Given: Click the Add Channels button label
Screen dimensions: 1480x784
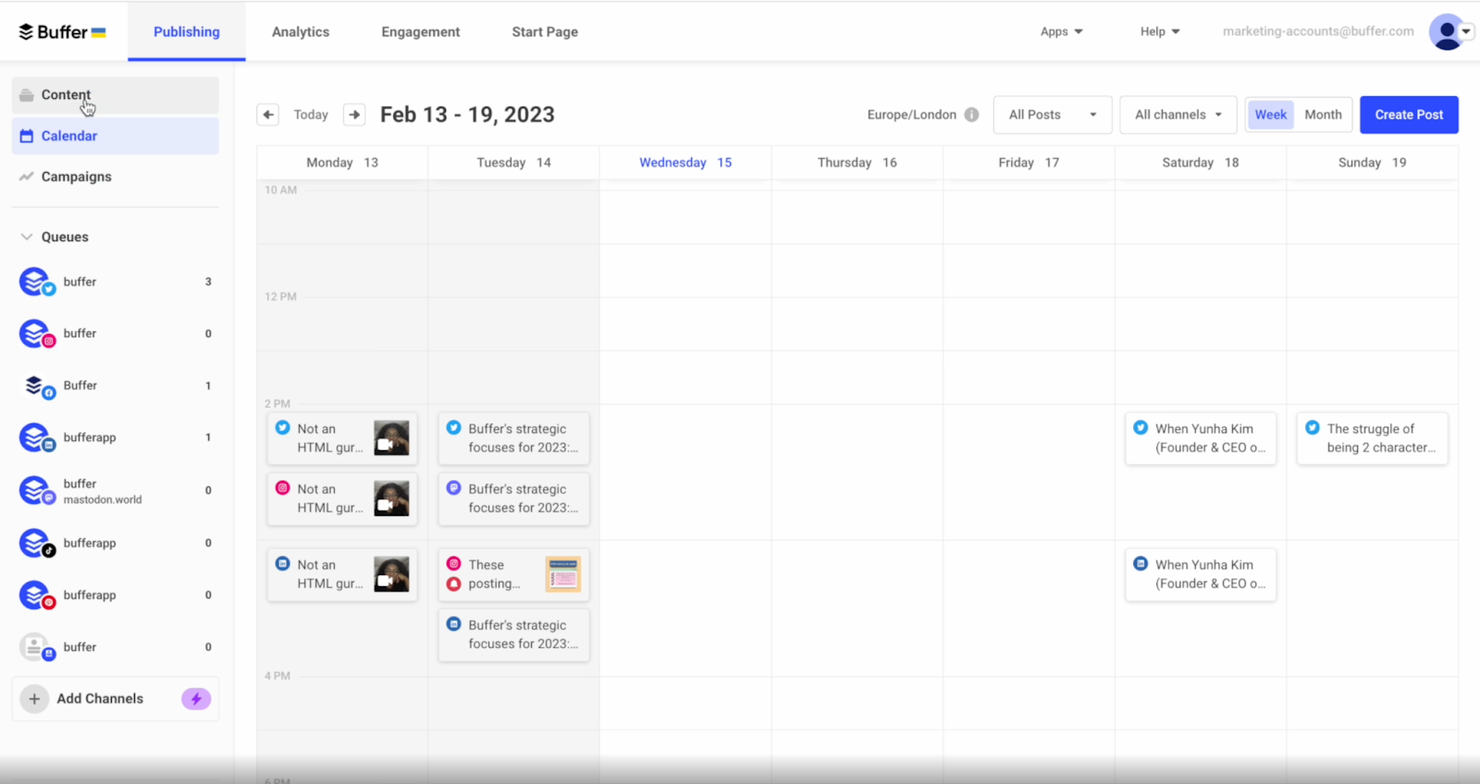Looking at the screenshot, I should (x=100, y=699).
